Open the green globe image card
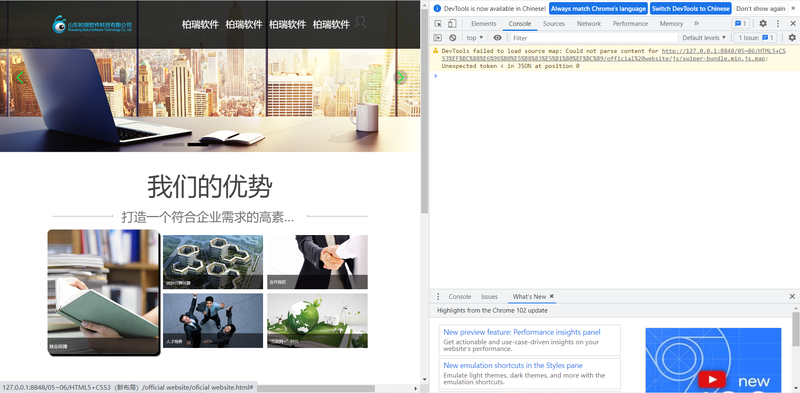Image resolution: width=800 pixels, height=393 pixels. (317, 321)
